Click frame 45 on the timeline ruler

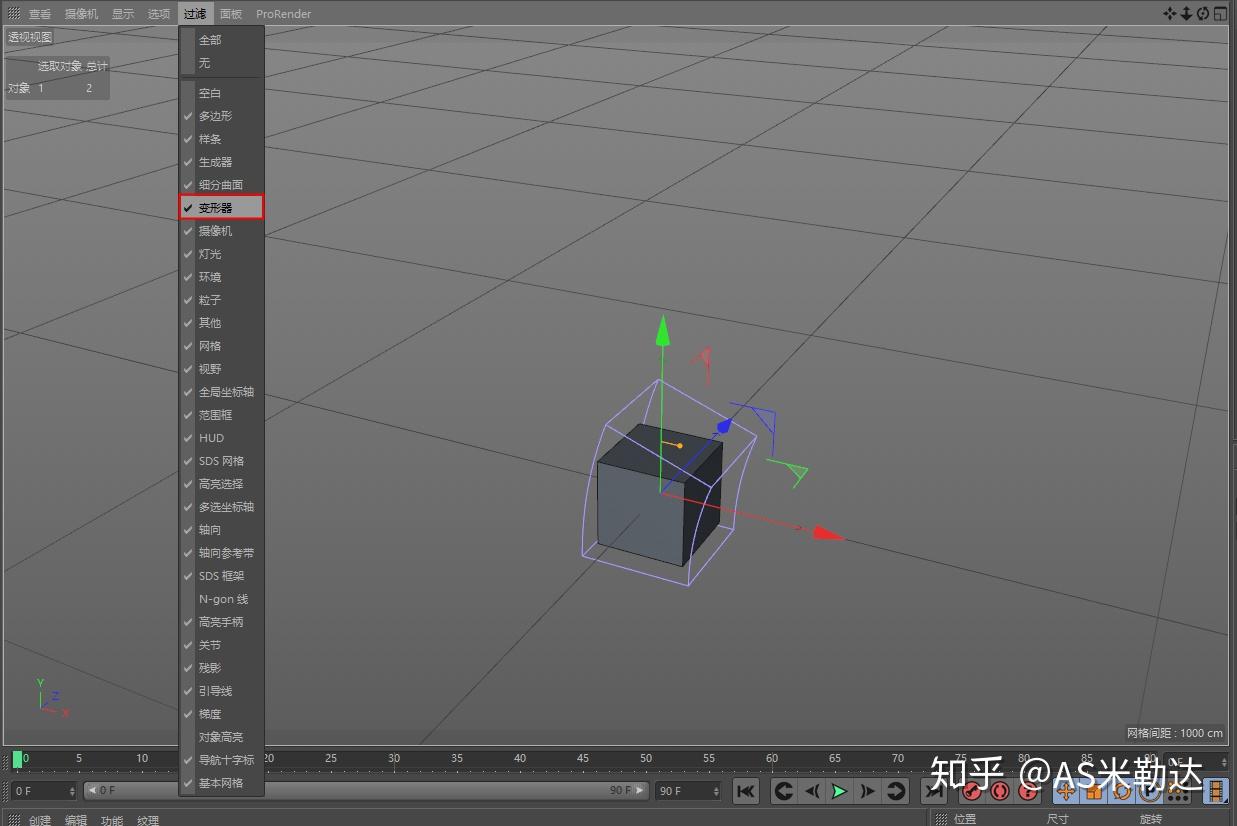pyautogui.click(x=583, y=759)
